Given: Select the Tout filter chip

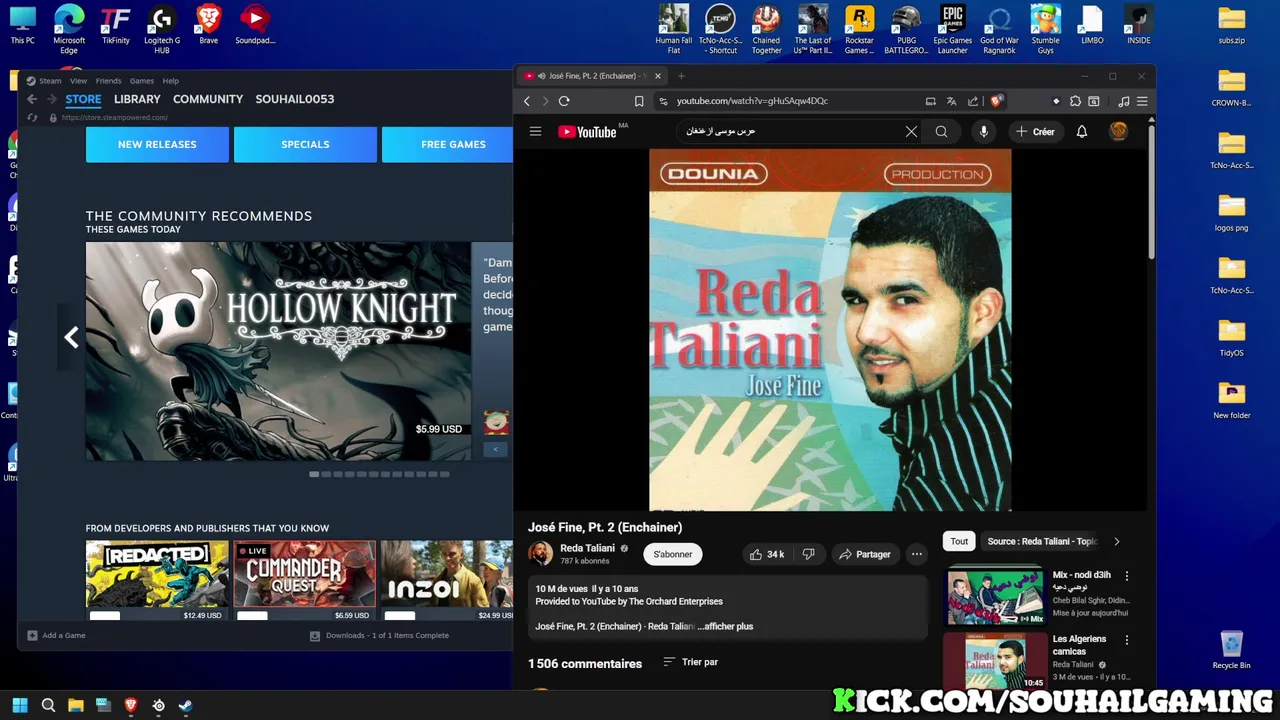Looking at the screenshot, I should (959, 541).
